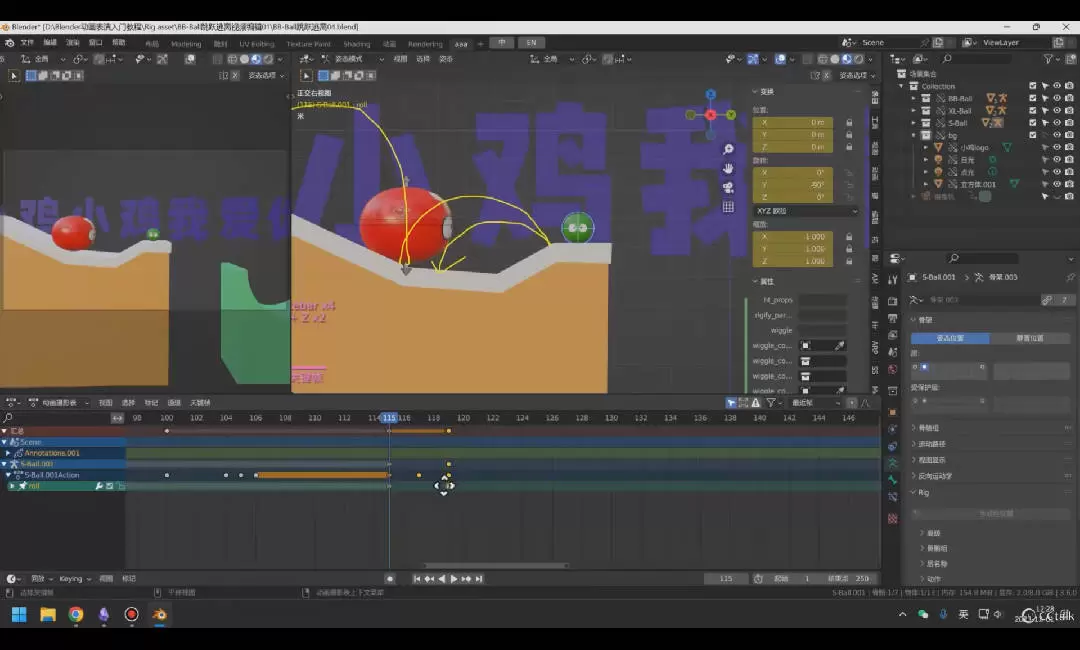
Task: Open Chrome from the Windows taskbar
Action: [x=76, y=614]
